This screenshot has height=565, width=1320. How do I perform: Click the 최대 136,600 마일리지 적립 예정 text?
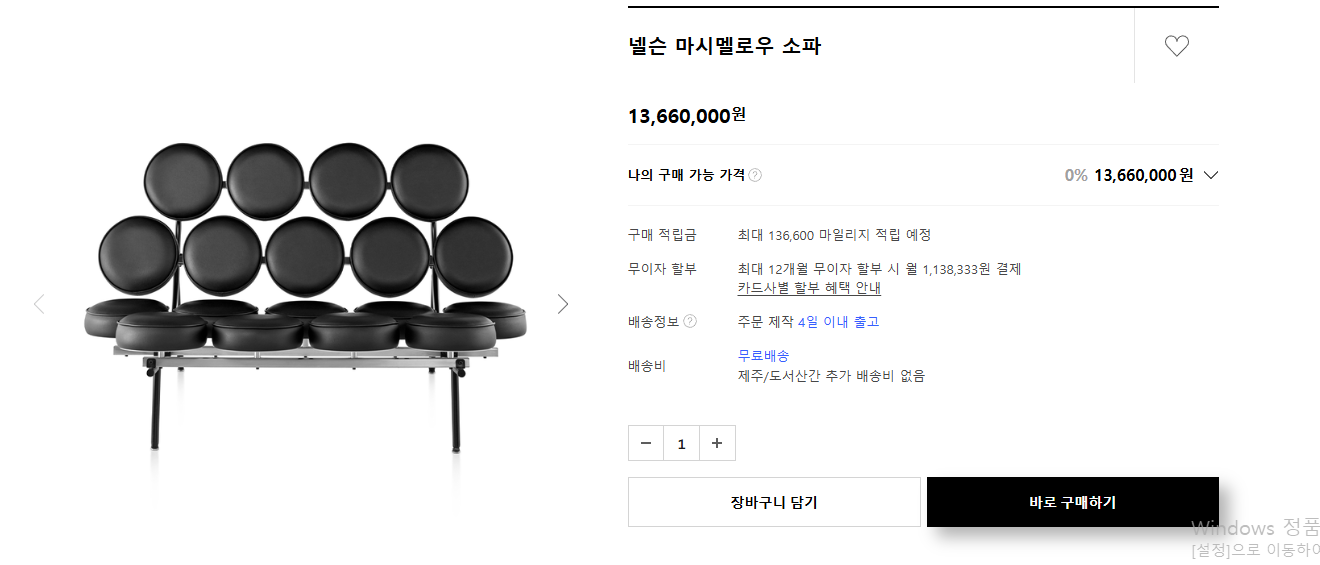coord(834,235)
